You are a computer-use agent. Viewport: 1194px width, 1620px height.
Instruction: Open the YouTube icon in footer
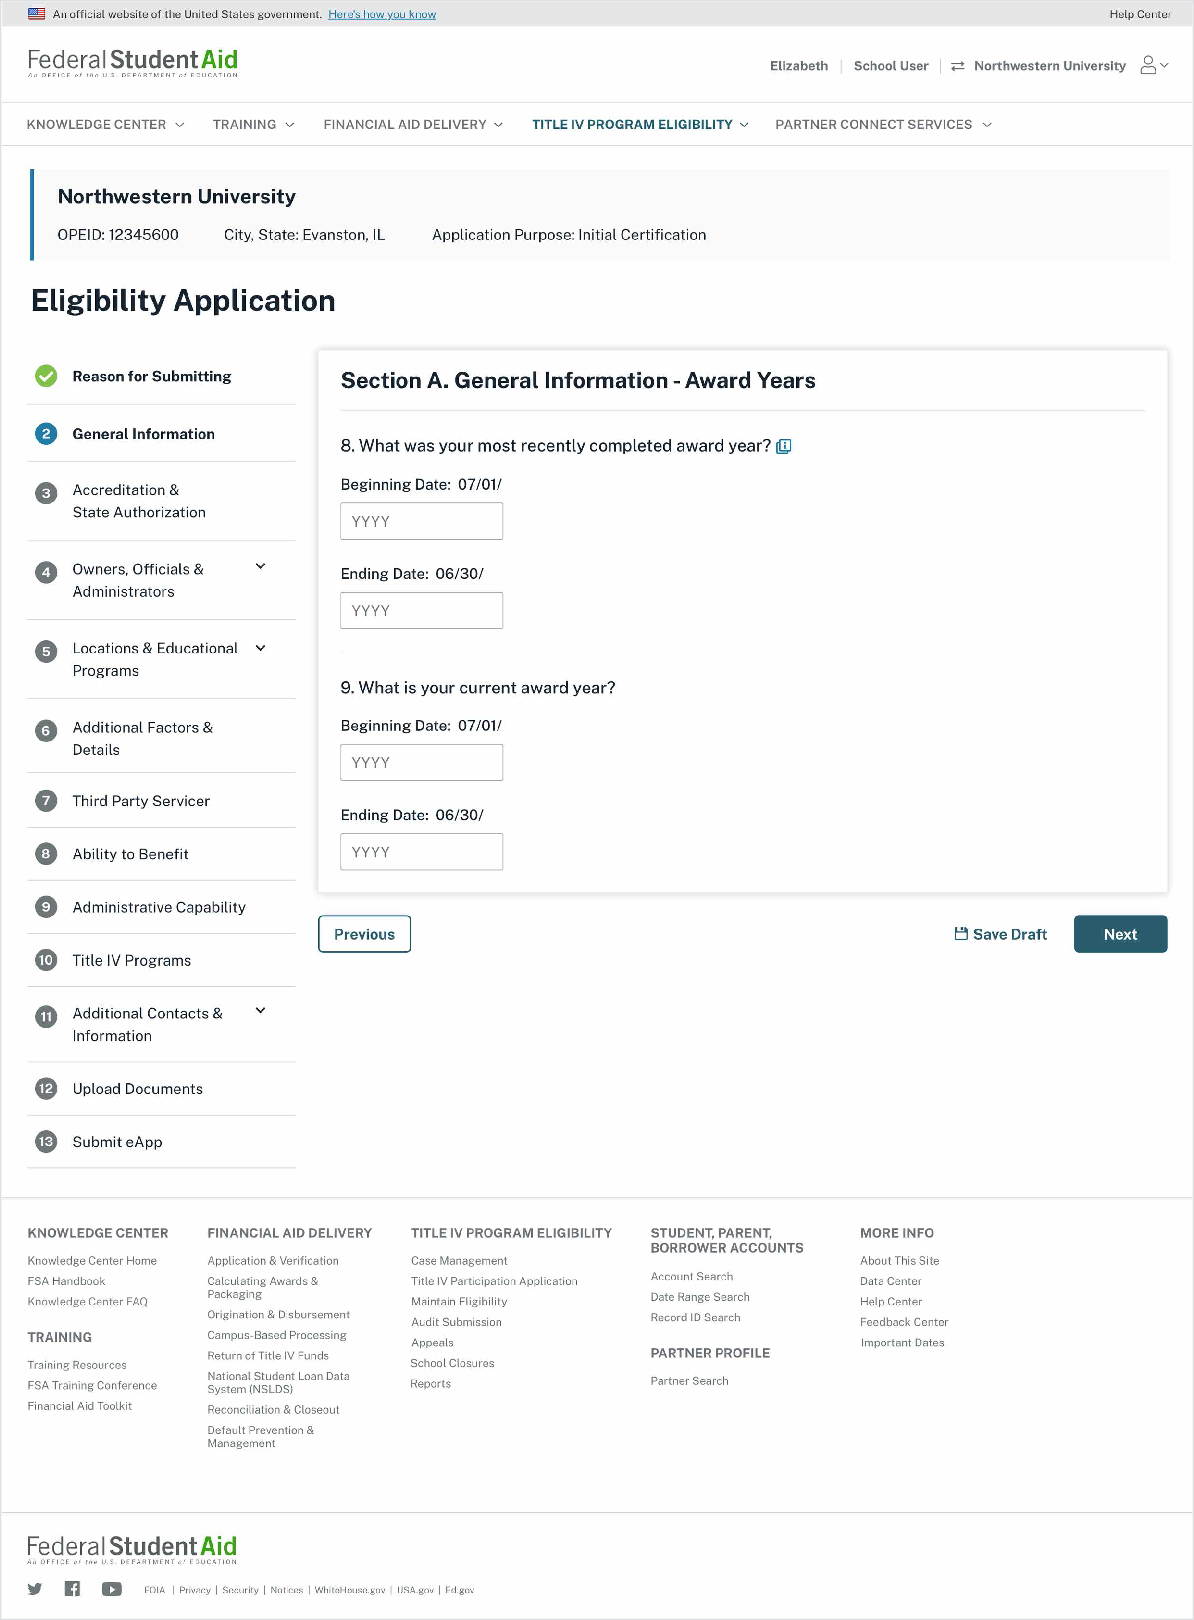(x=111, y=1589)
